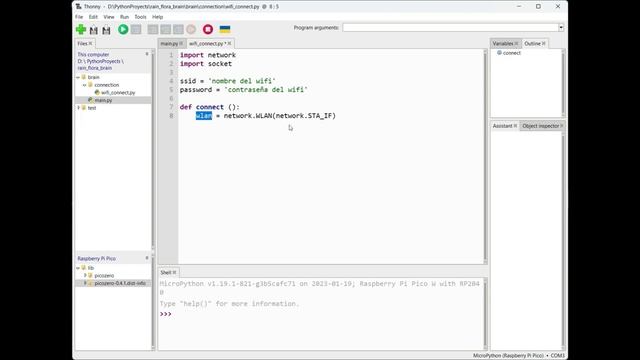Switch to the Variables tab
Screen dimensions: 640x360
click(x=502, y=43)
